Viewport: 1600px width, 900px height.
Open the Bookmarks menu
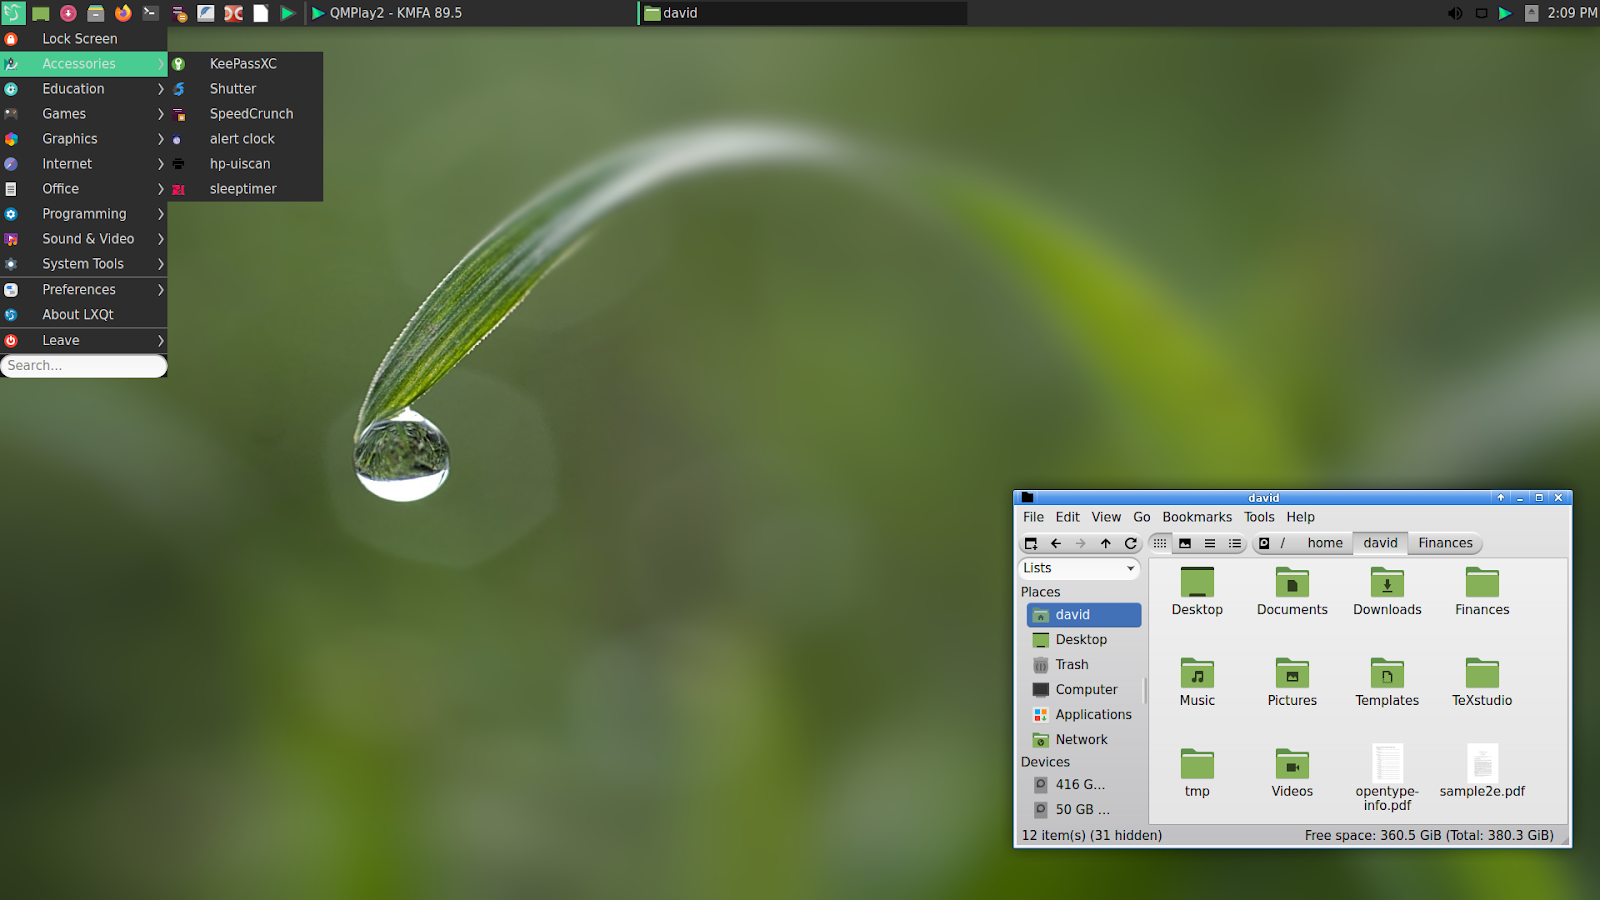click(1197, 517)
